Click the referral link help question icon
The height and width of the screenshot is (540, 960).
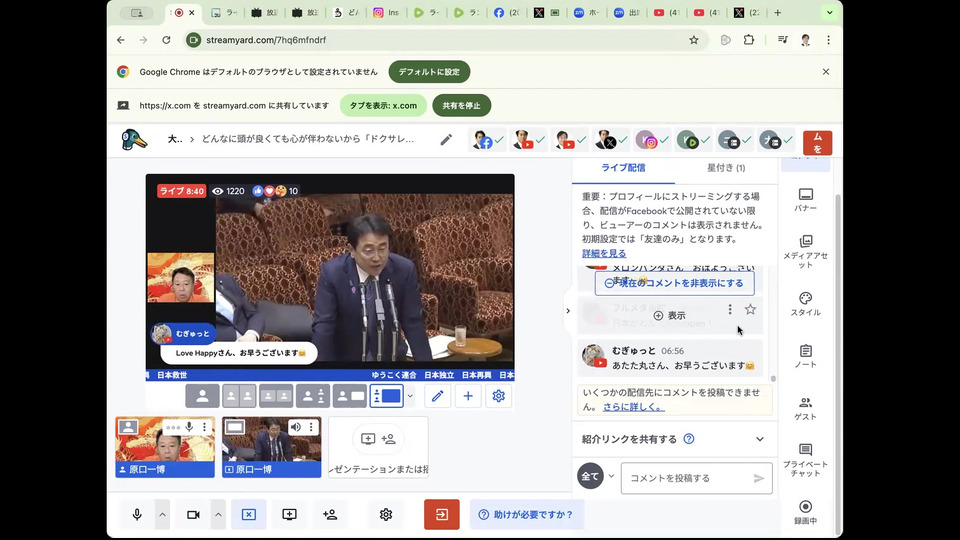[689, 439]
